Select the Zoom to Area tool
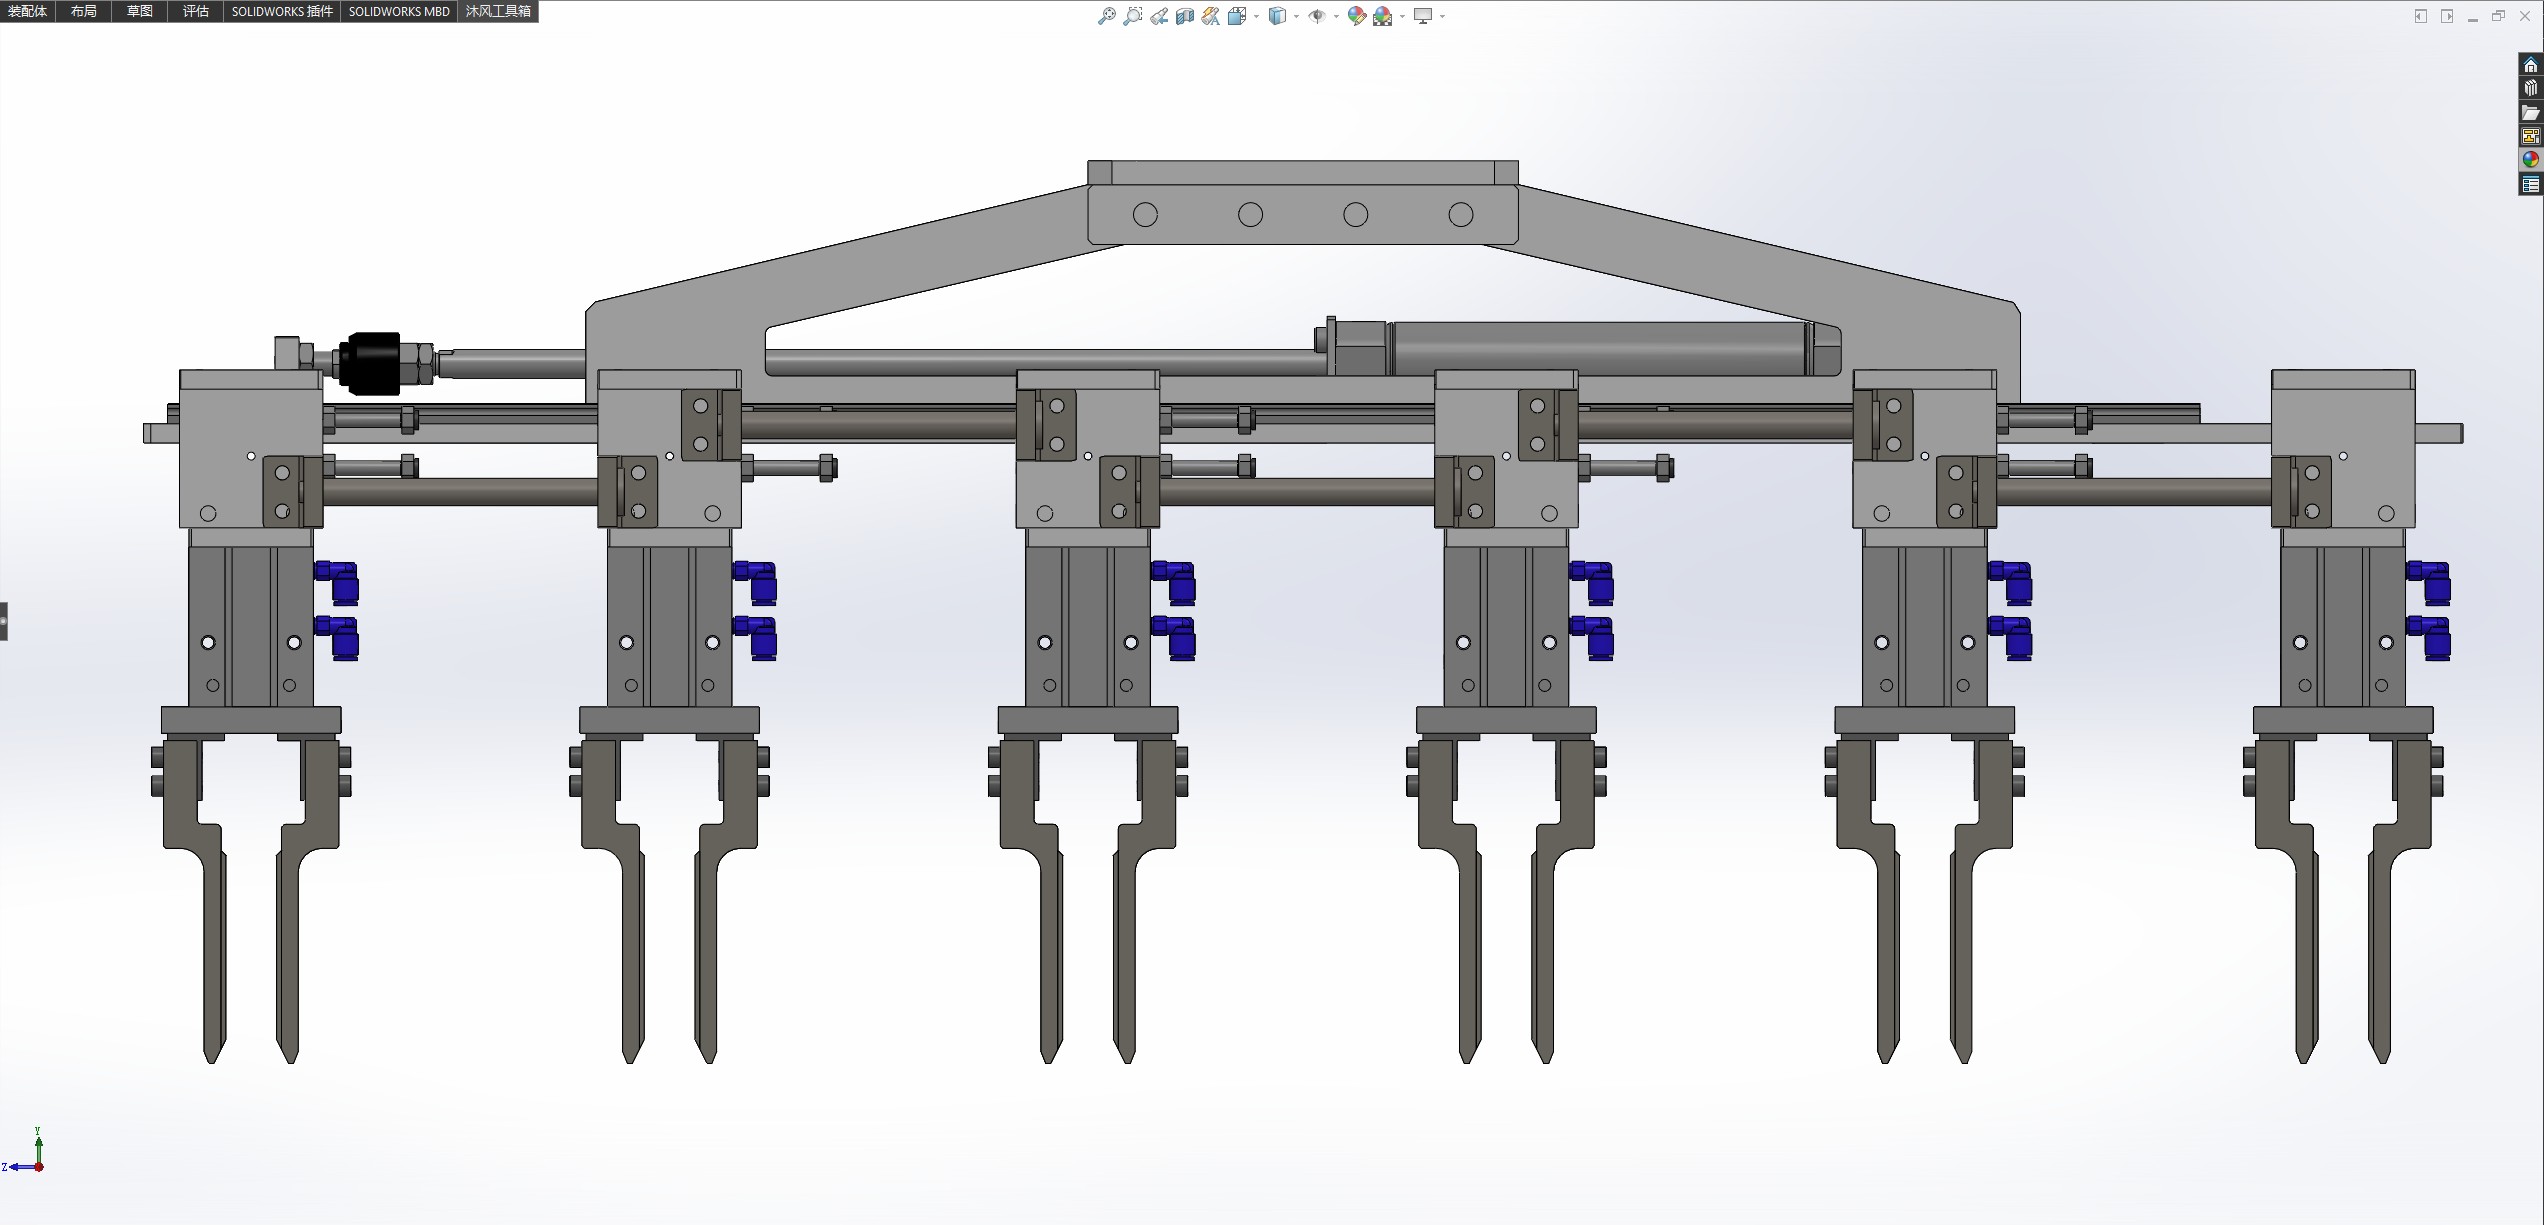2544x1225 pixels. pyautogui.click(x=1132, y=16)
